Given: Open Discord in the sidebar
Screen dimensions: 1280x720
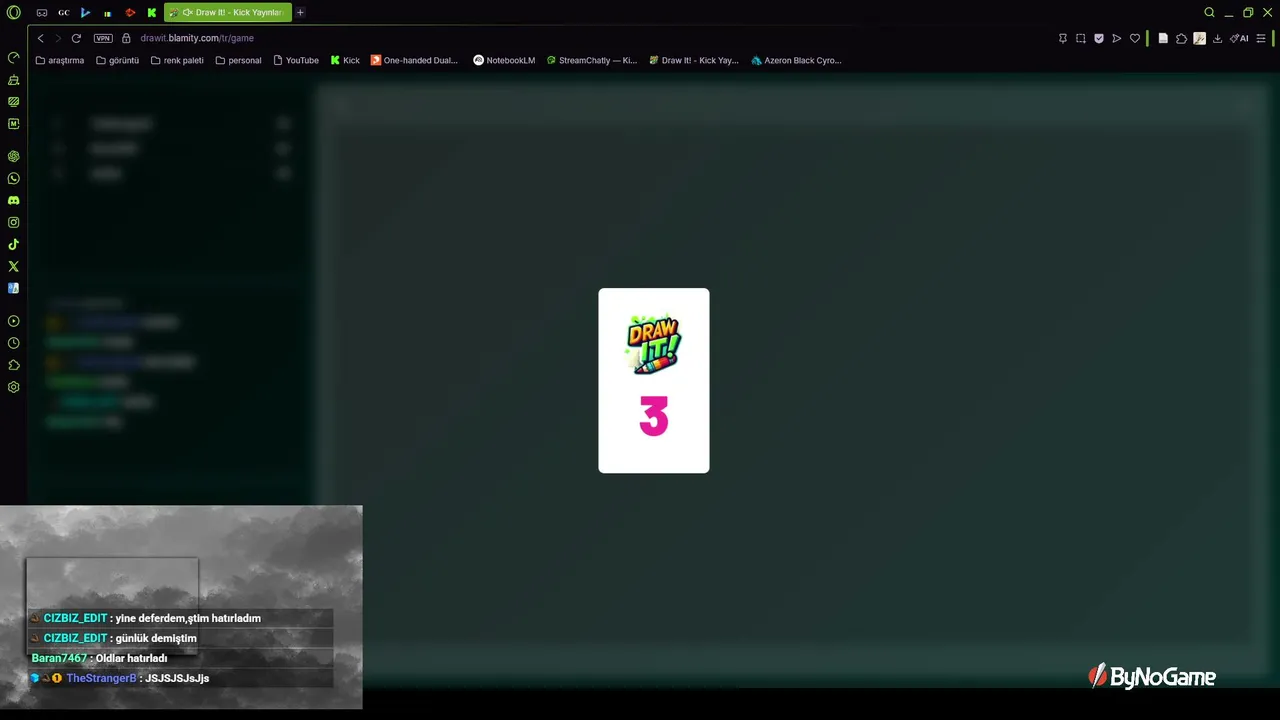Looking at the screenshot, I should (14, 200).
